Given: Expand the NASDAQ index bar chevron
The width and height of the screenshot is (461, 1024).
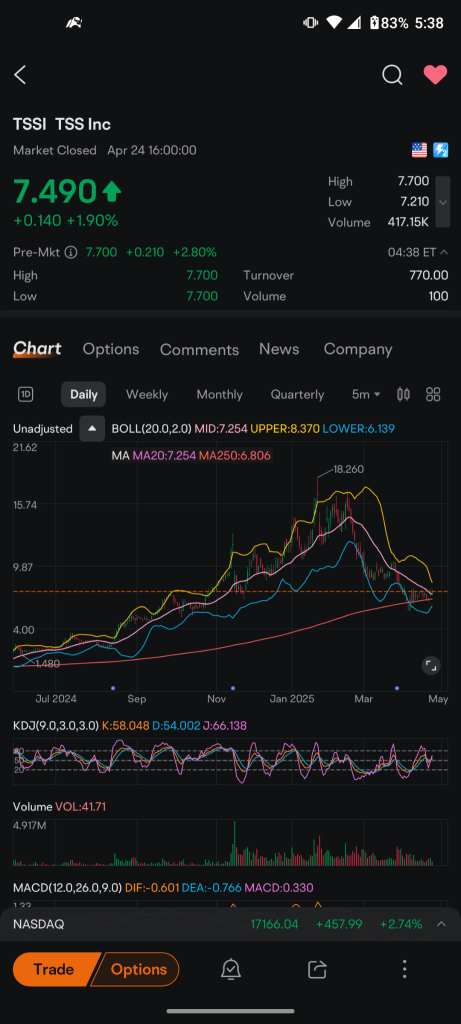Looking at the screenshot, I should coord(441,924).
